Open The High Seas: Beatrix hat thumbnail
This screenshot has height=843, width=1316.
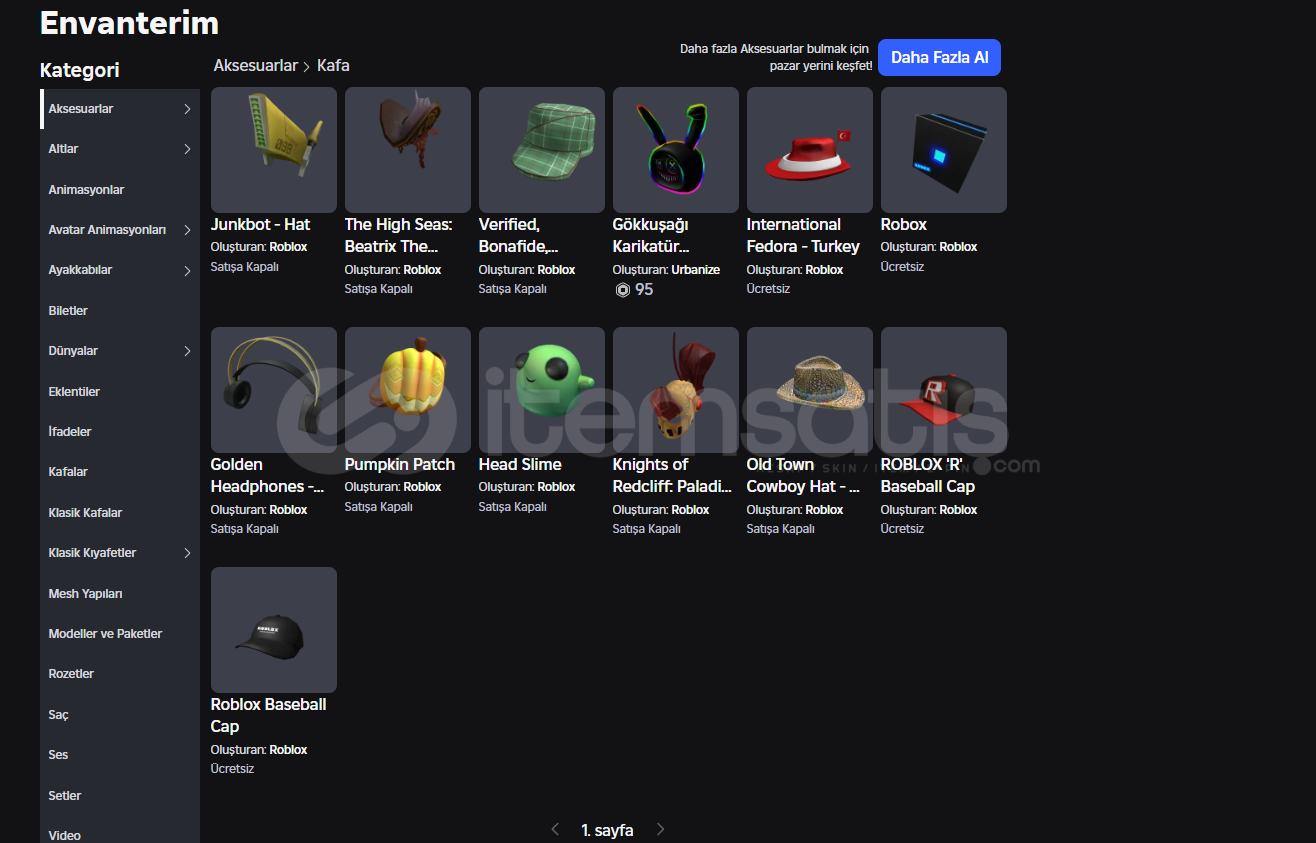pyautogui.click(x=408, y=150)
